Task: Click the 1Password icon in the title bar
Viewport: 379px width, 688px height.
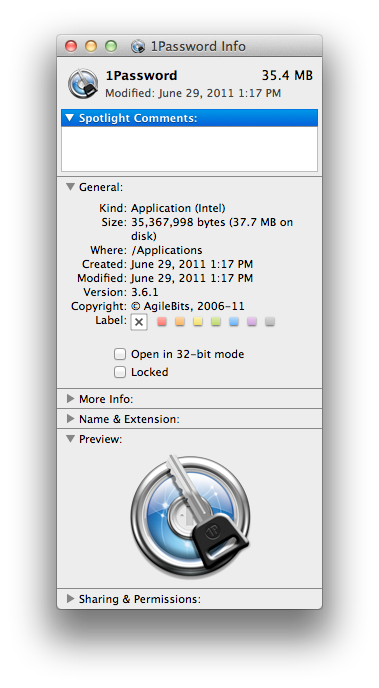Action: coord(138,46)
